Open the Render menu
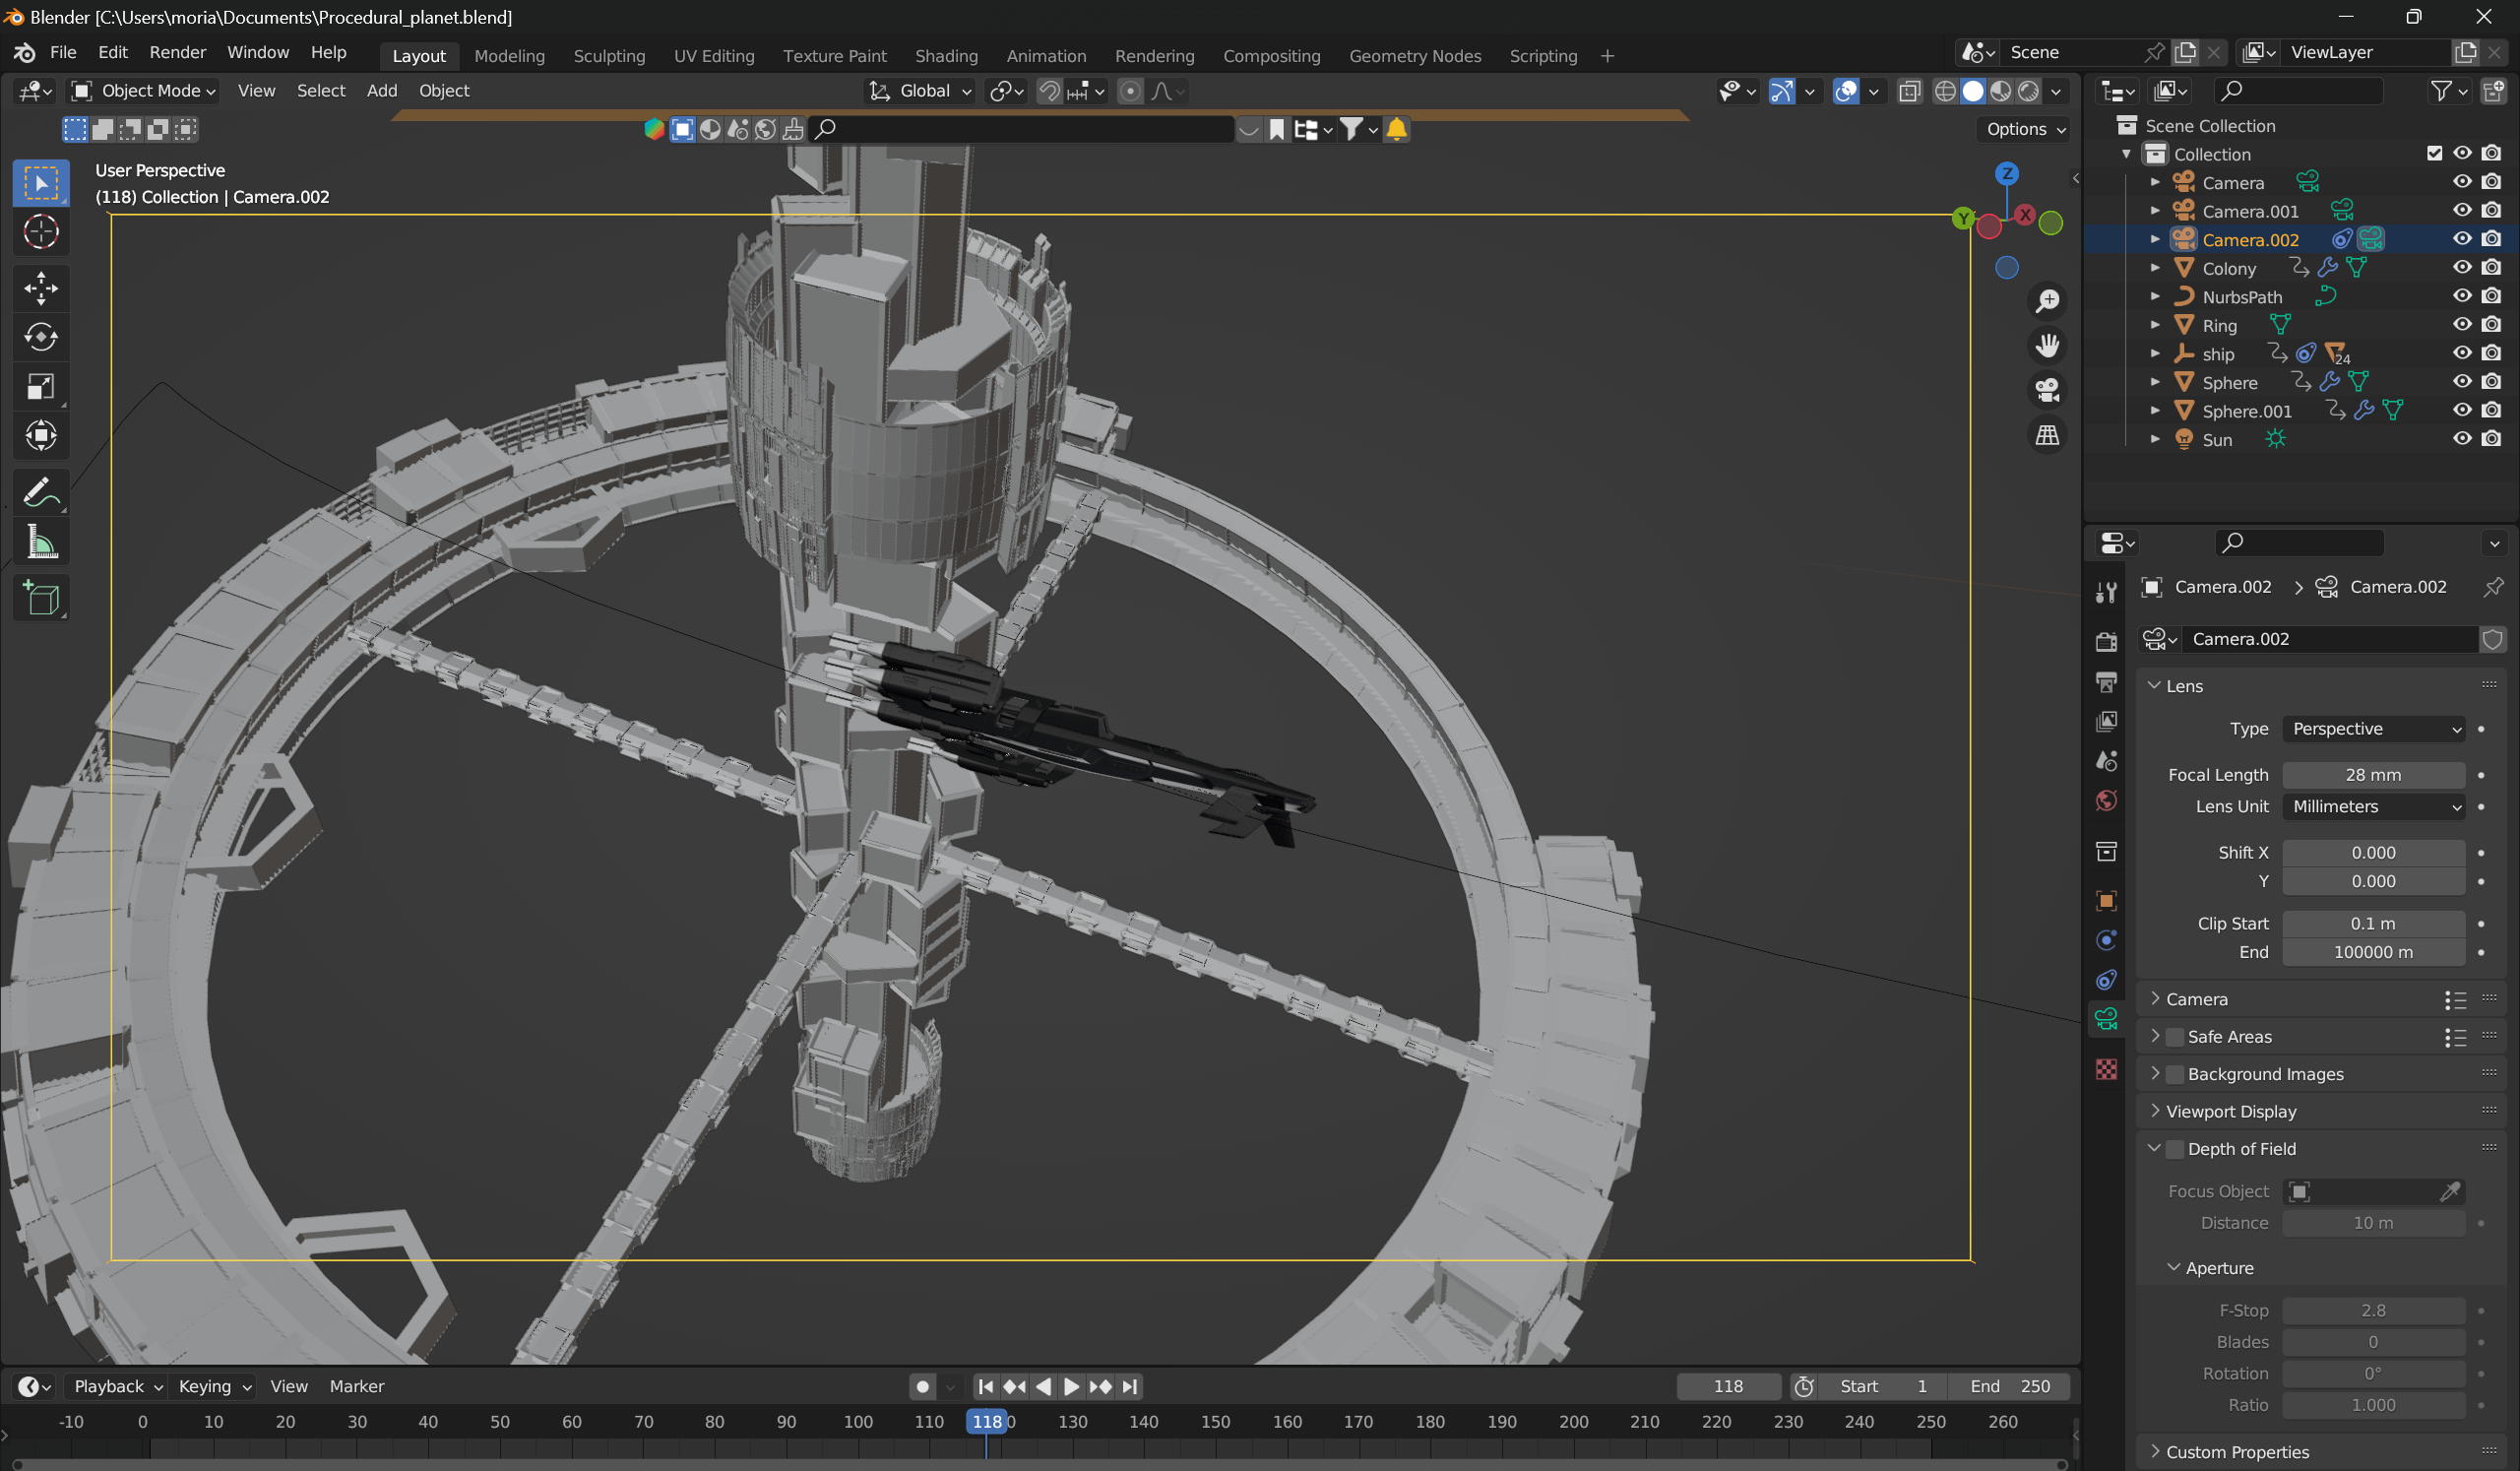This screenshot has width=2520, height=1471. (177, 52)
